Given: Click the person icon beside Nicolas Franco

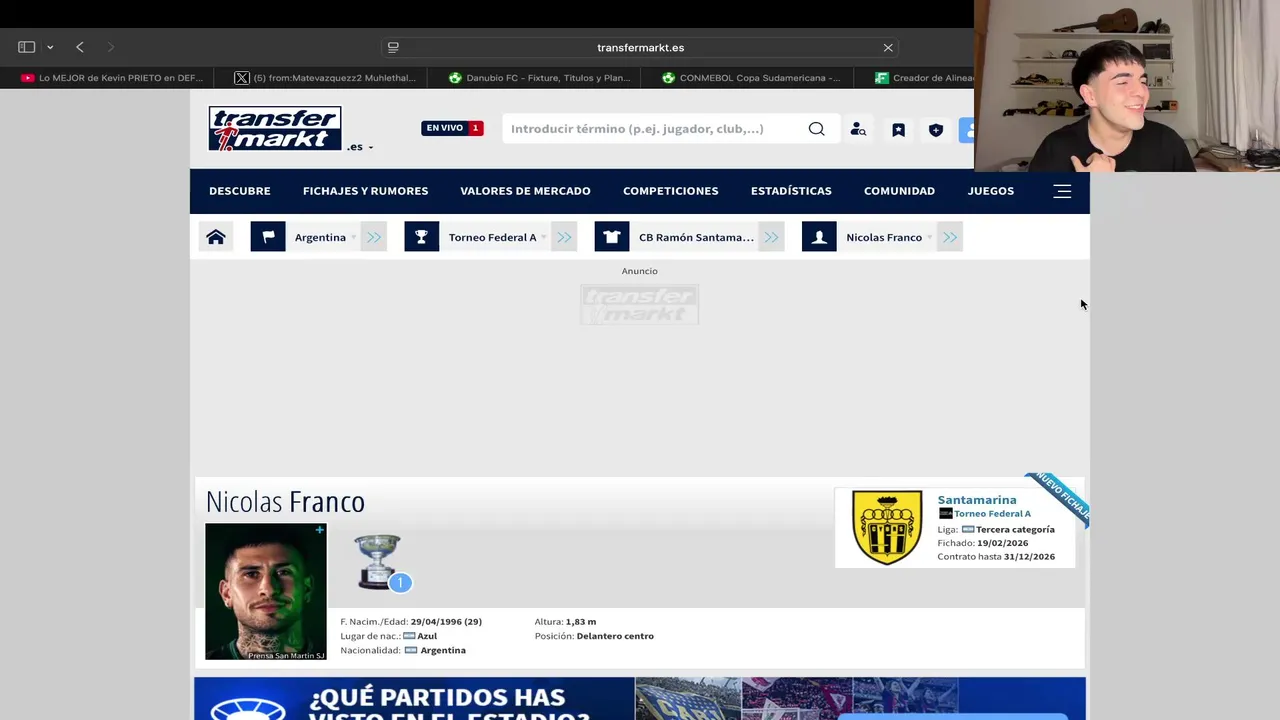Looking at the screenshot, I should (819, 237).
